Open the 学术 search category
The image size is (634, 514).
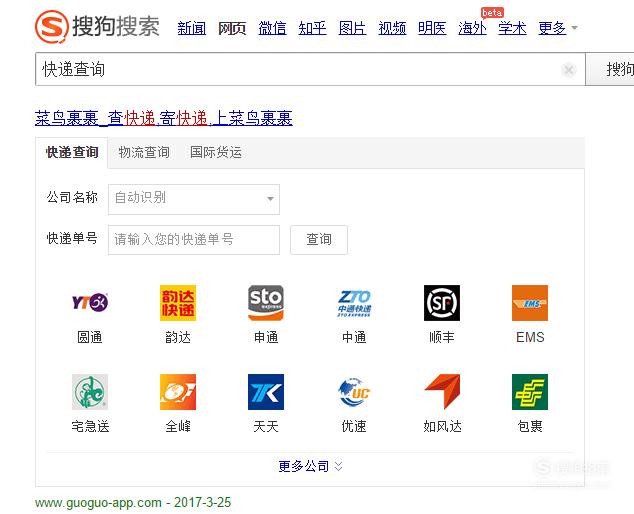click(x=512, y=28)
